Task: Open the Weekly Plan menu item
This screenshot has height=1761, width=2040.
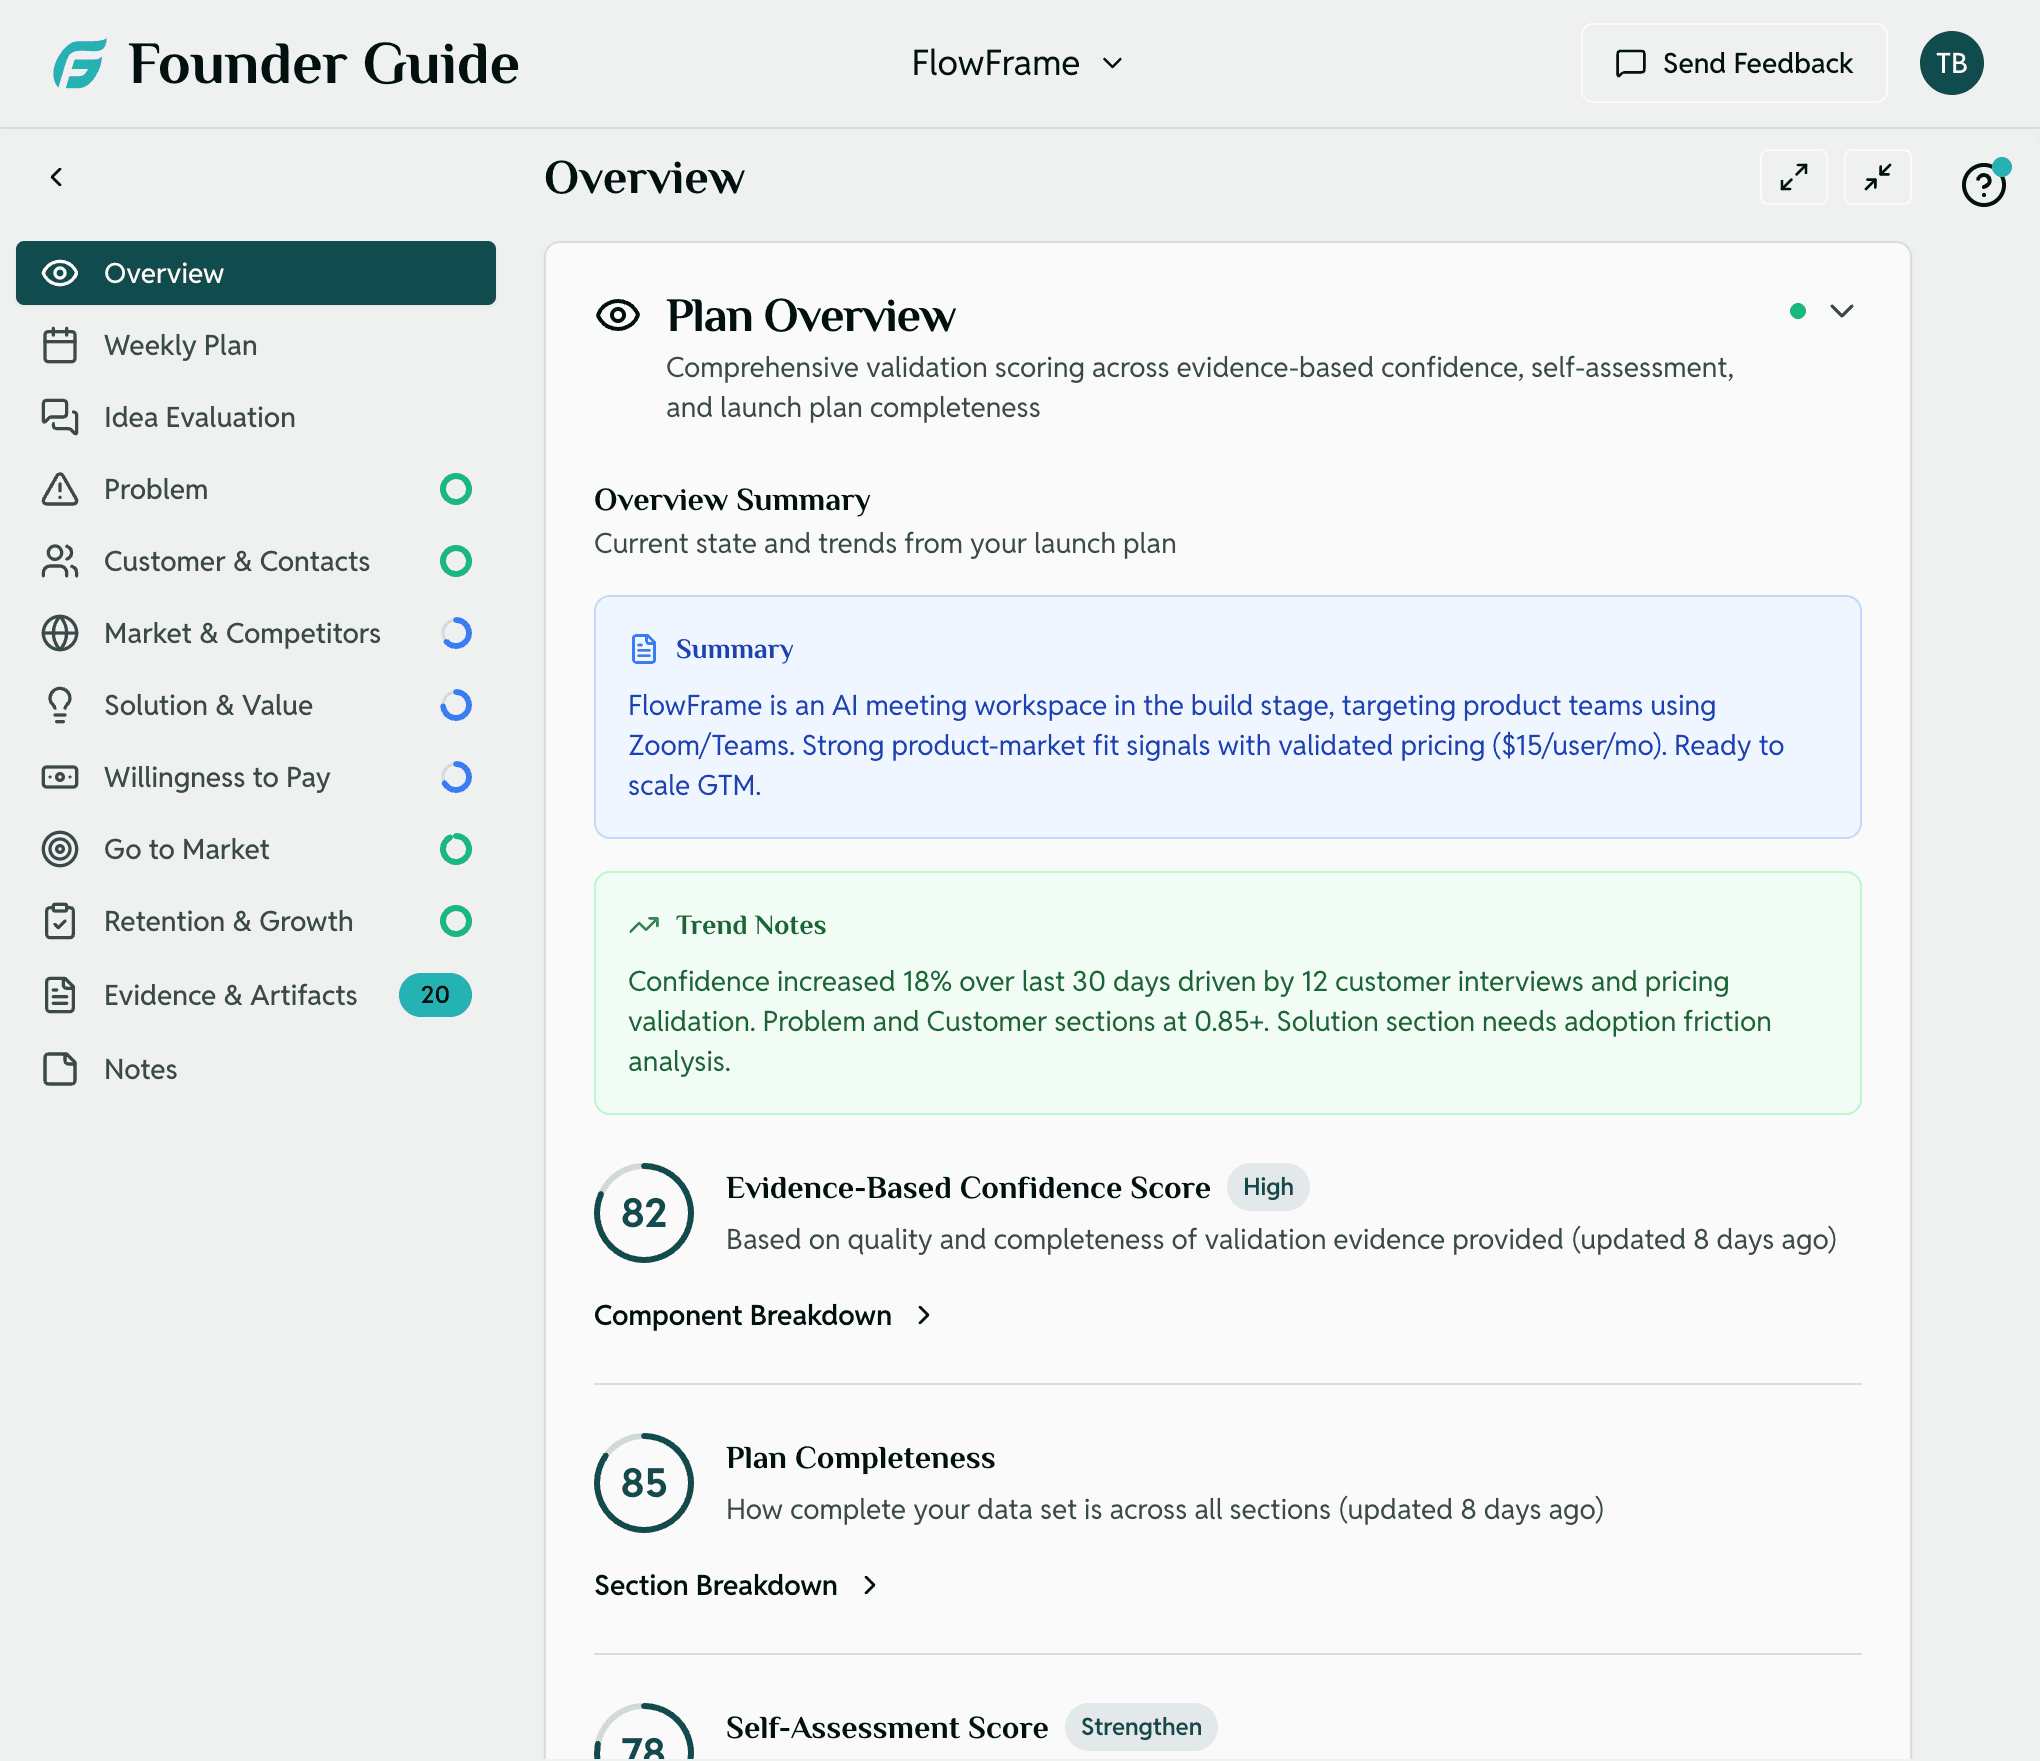Action: click(x=180, y=345)
